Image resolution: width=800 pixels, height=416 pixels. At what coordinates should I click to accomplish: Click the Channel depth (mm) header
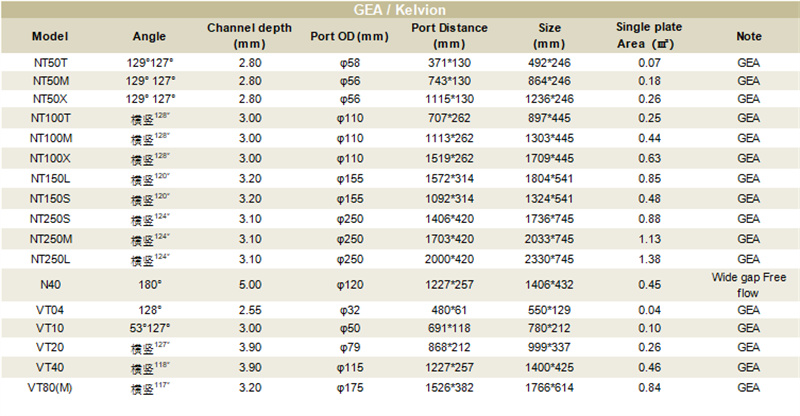pyautogui.click(x=249, y=36)
